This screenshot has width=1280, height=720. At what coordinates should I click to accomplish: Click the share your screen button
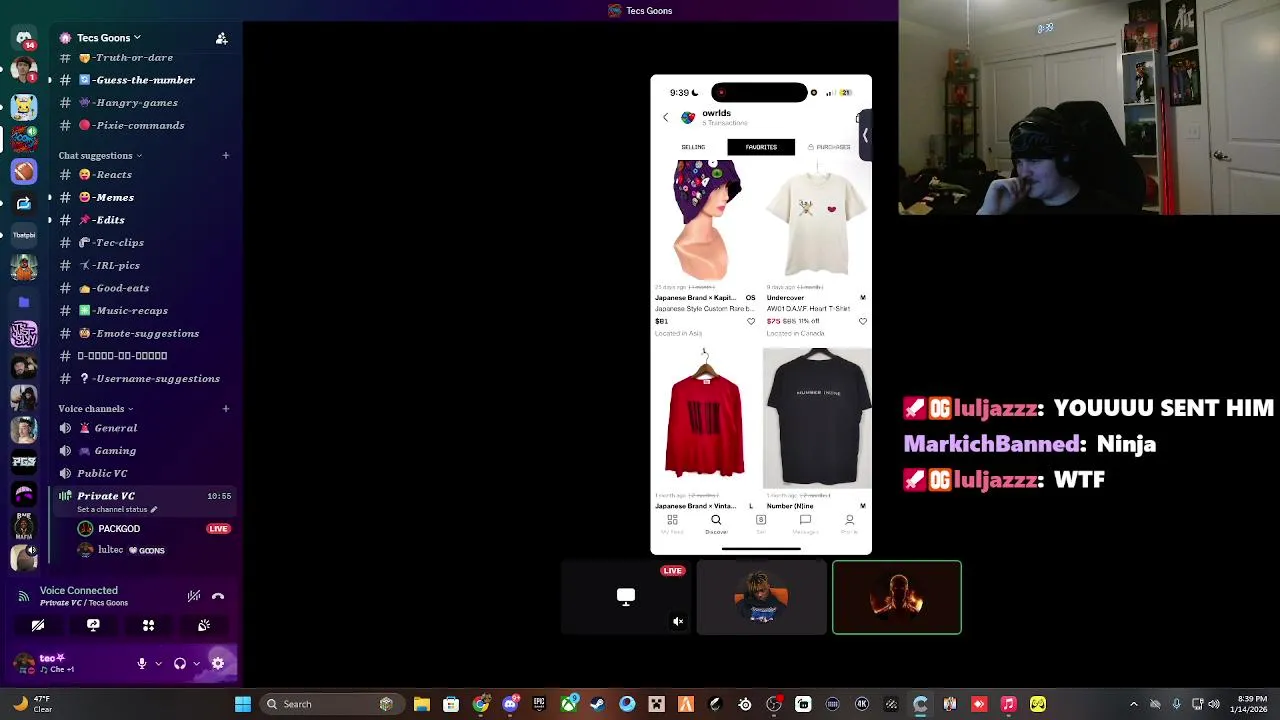pos(93,625)
